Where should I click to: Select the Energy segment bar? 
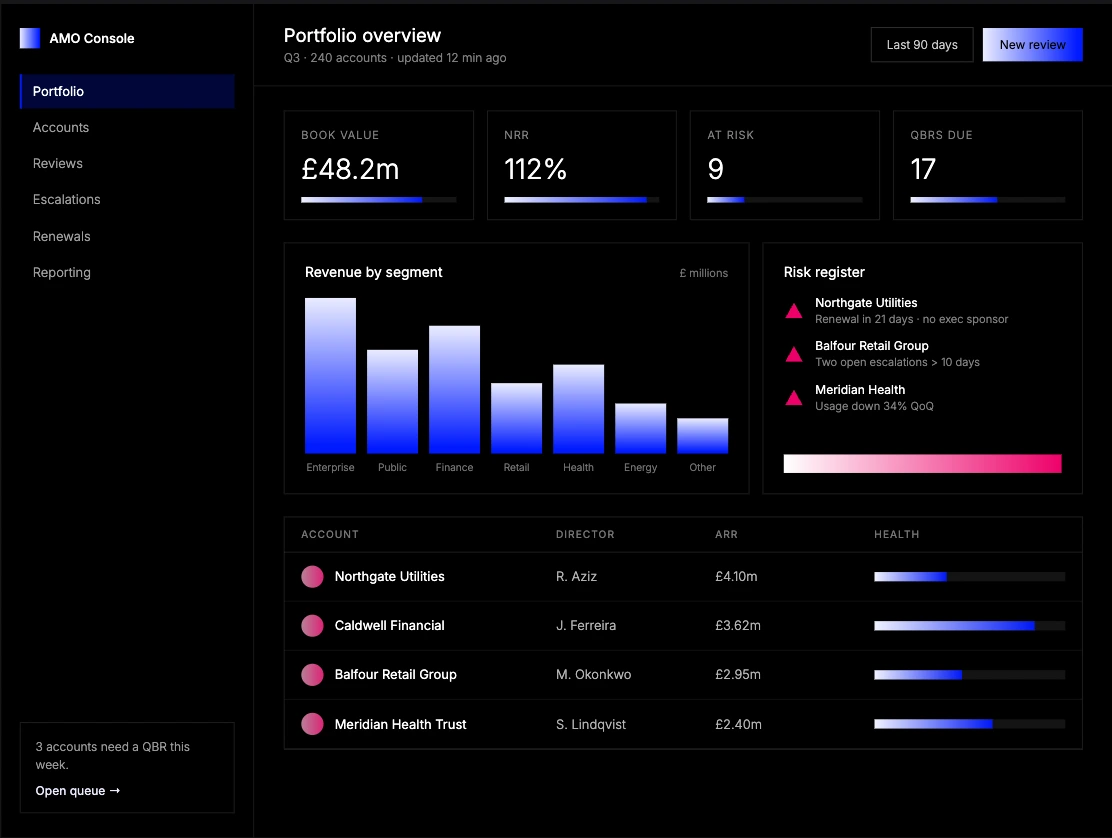point(640,428)
